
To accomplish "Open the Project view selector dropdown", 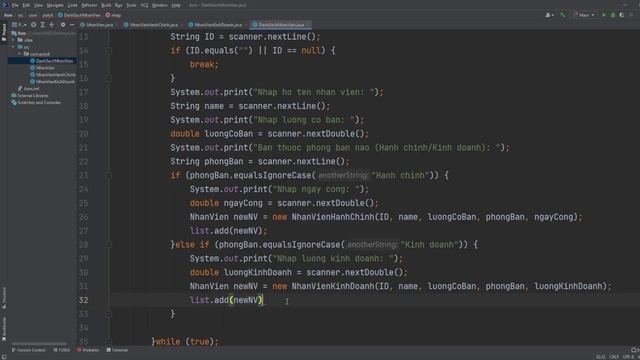I will (19, 25).
